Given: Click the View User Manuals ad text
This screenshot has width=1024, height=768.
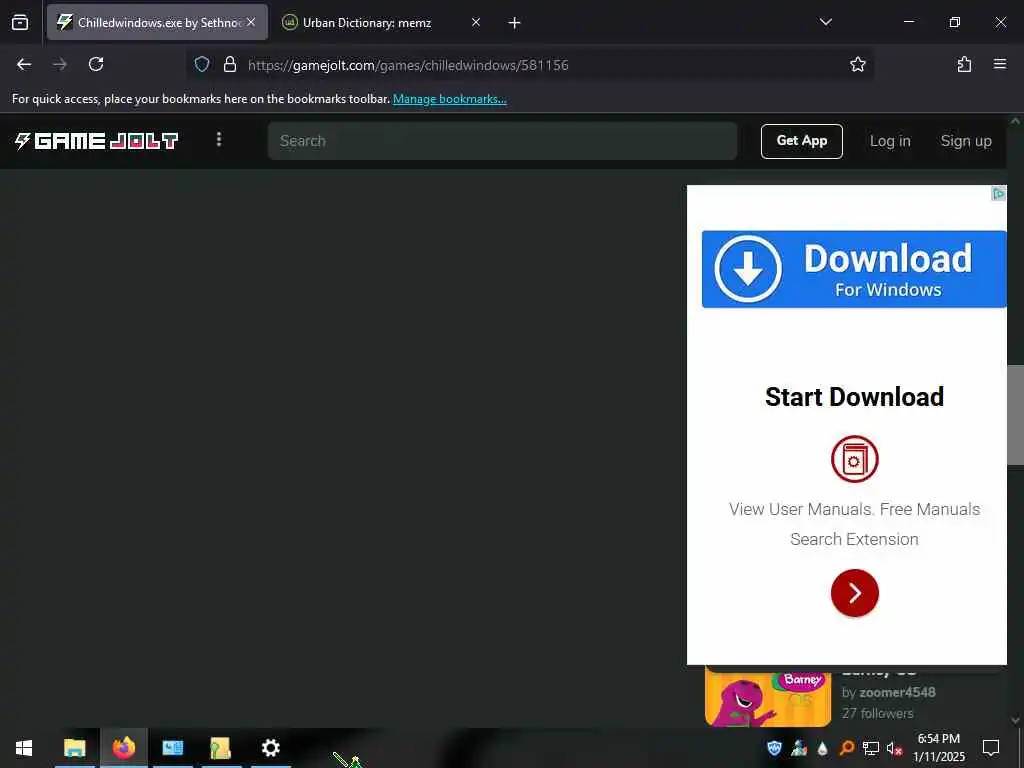Looking at the screenshot, I should [854, 524].
